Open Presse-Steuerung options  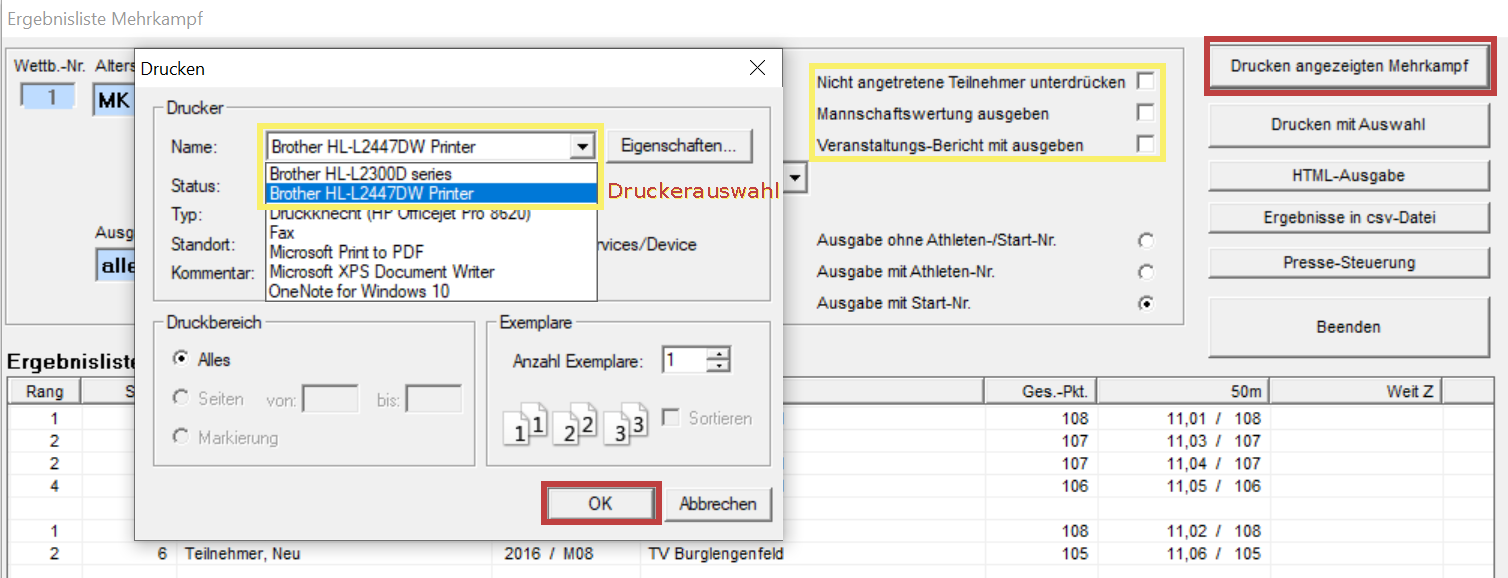tap(1348, 263)
